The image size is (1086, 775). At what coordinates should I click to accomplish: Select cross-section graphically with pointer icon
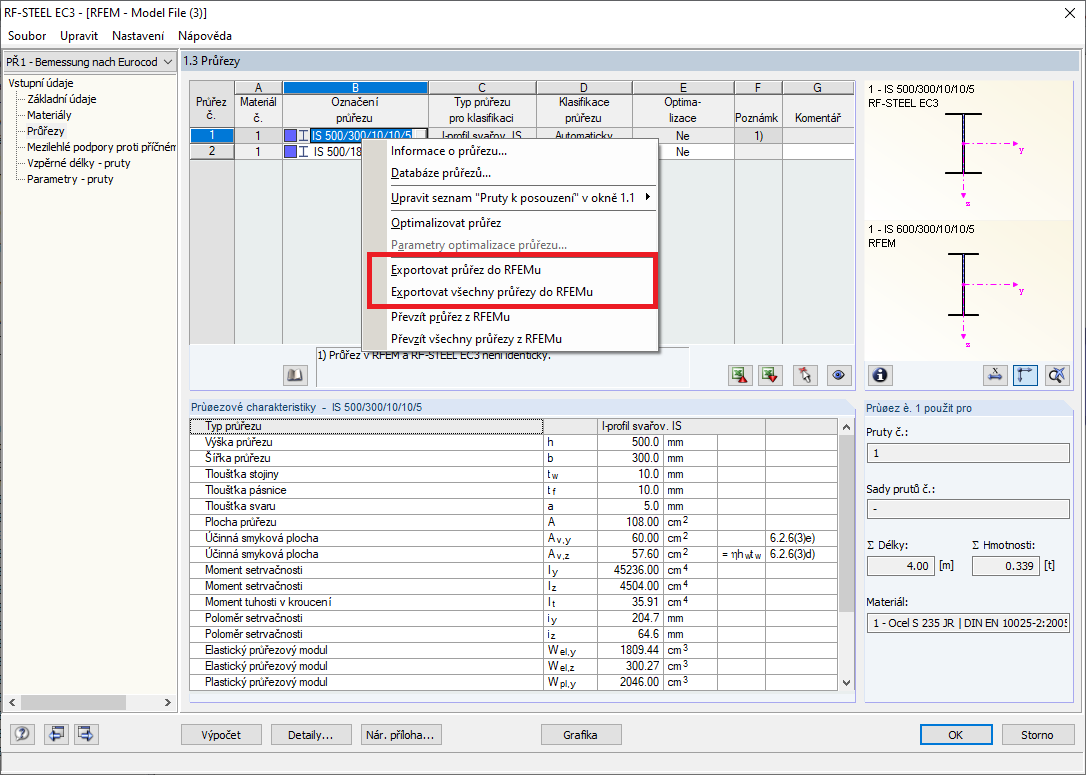(803, 375)
